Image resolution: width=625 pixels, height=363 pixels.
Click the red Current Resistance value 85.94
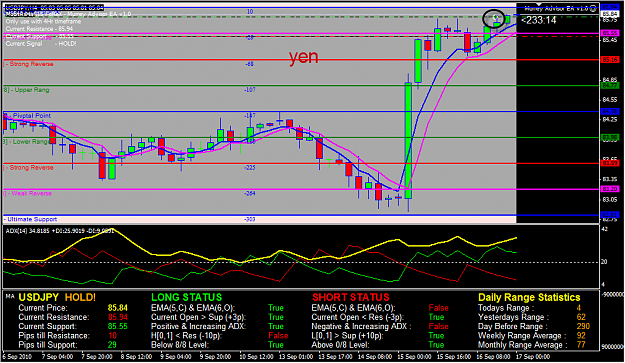(118, 318)
